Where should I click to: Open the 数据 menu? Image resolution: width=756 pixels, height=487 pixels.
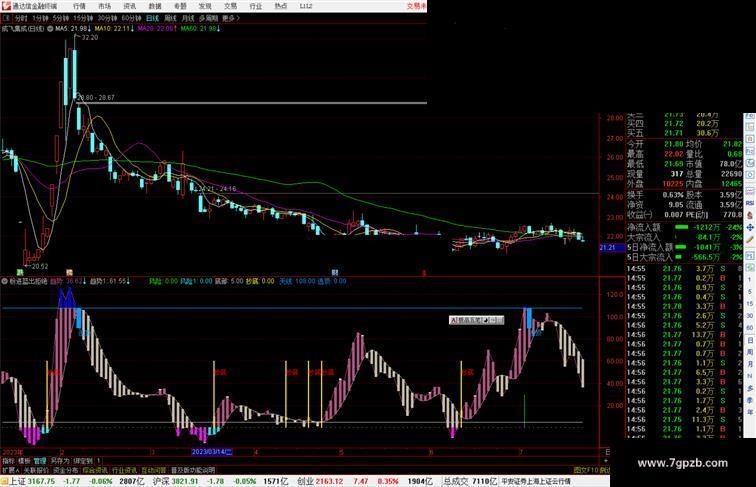155,6
